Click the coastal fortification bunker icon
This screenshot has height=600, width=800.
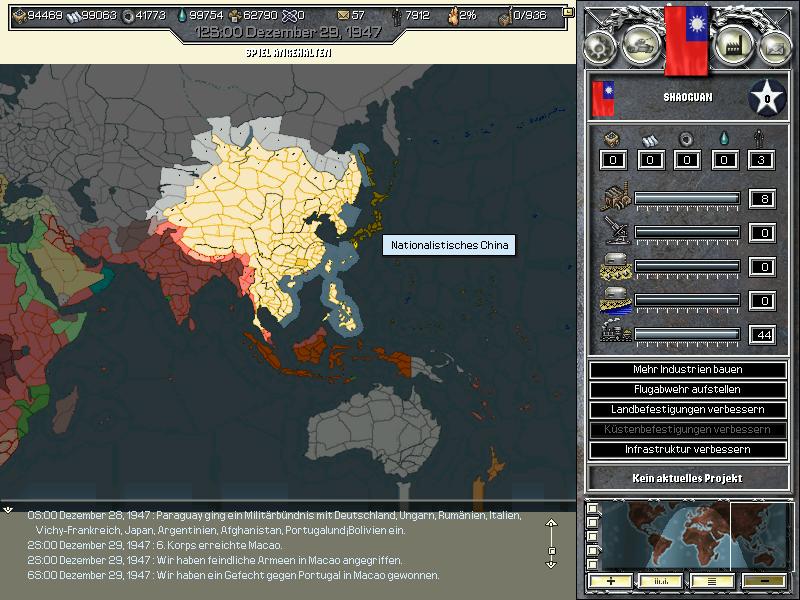pyautogui.click(x=616, y=299)
